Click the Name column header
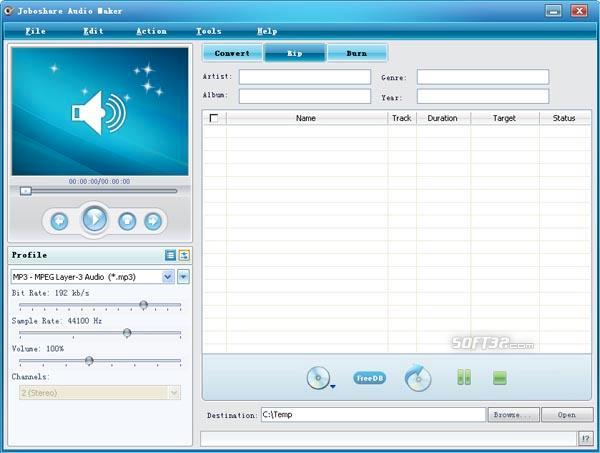 307,118
